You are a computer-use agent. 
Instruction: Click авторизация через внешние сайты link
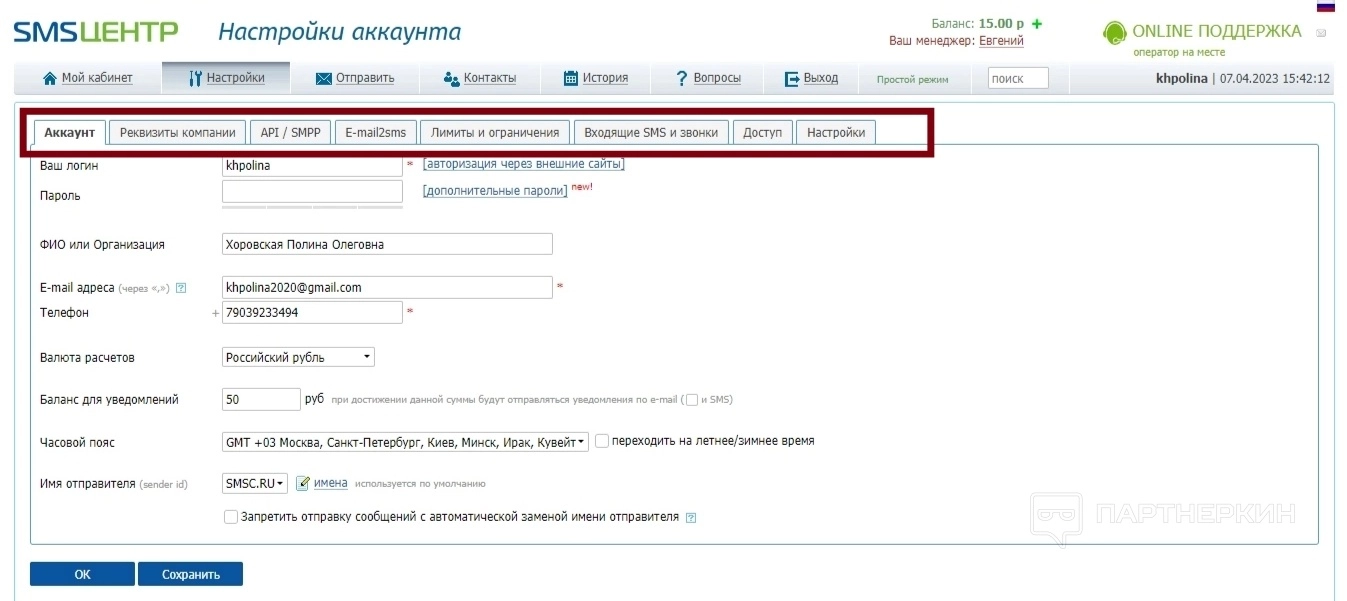tap(524, 164)
